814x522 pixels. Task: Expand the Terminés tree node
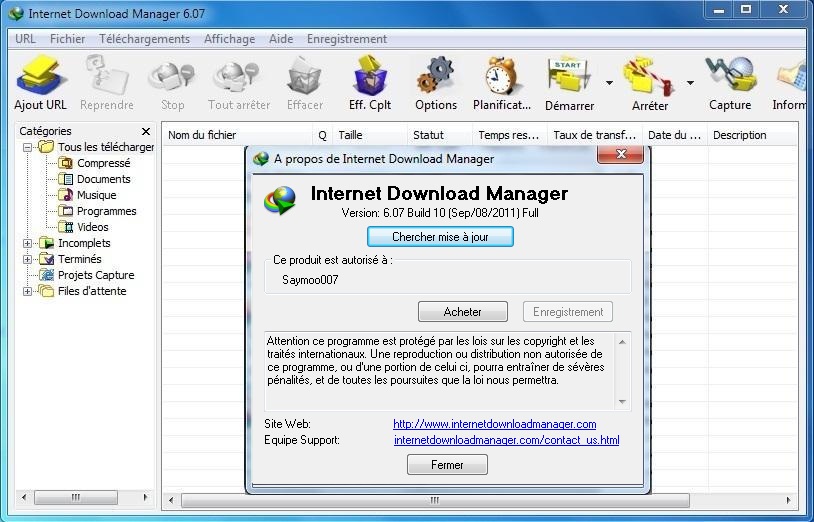28,259
